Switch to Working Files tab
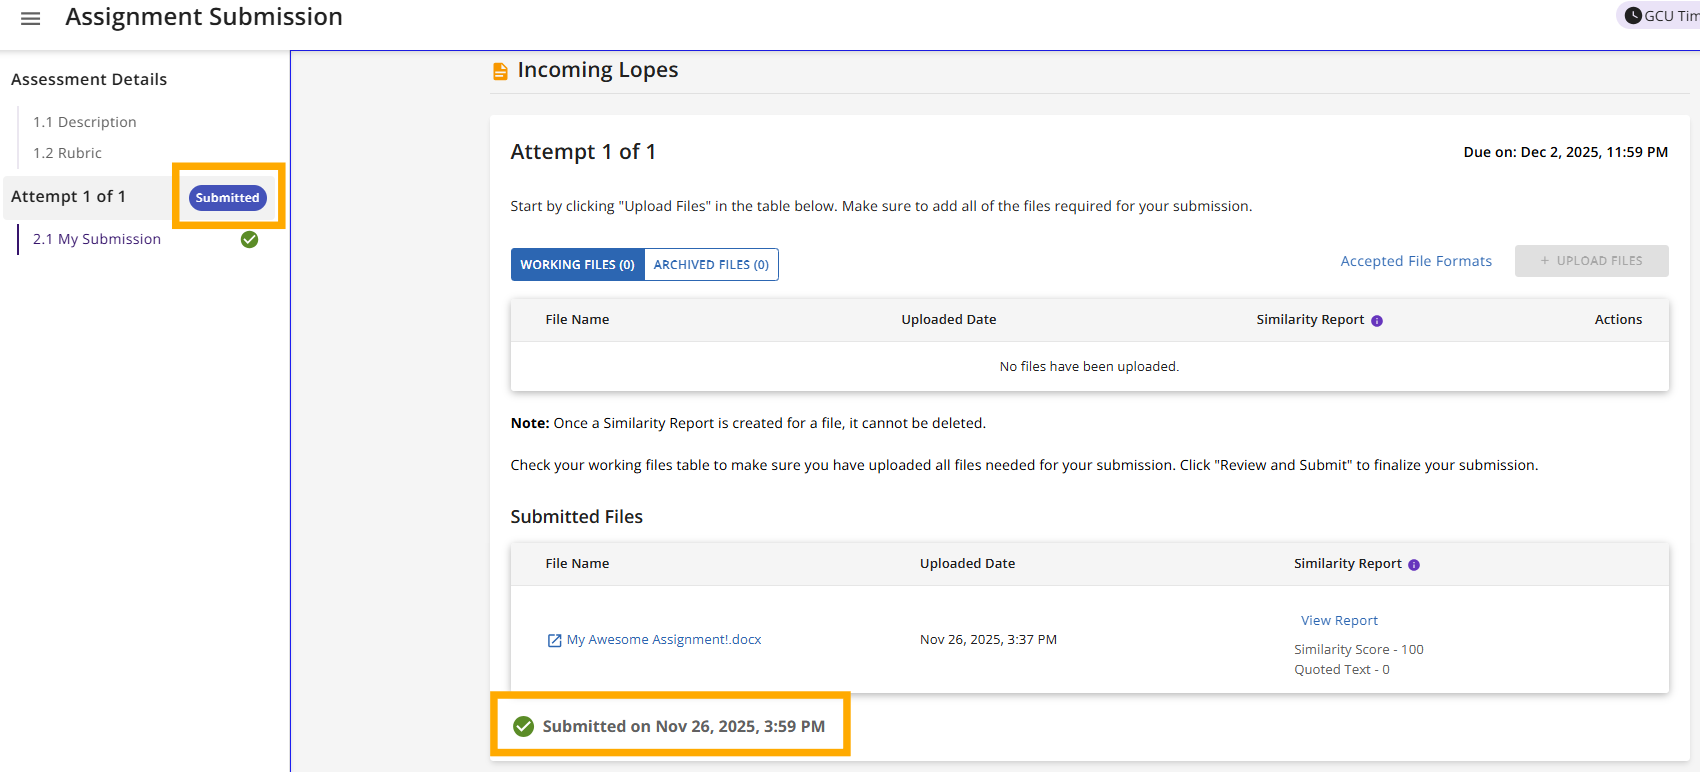The width and height of the screenshot is (1700, 772). coord(577,265)
